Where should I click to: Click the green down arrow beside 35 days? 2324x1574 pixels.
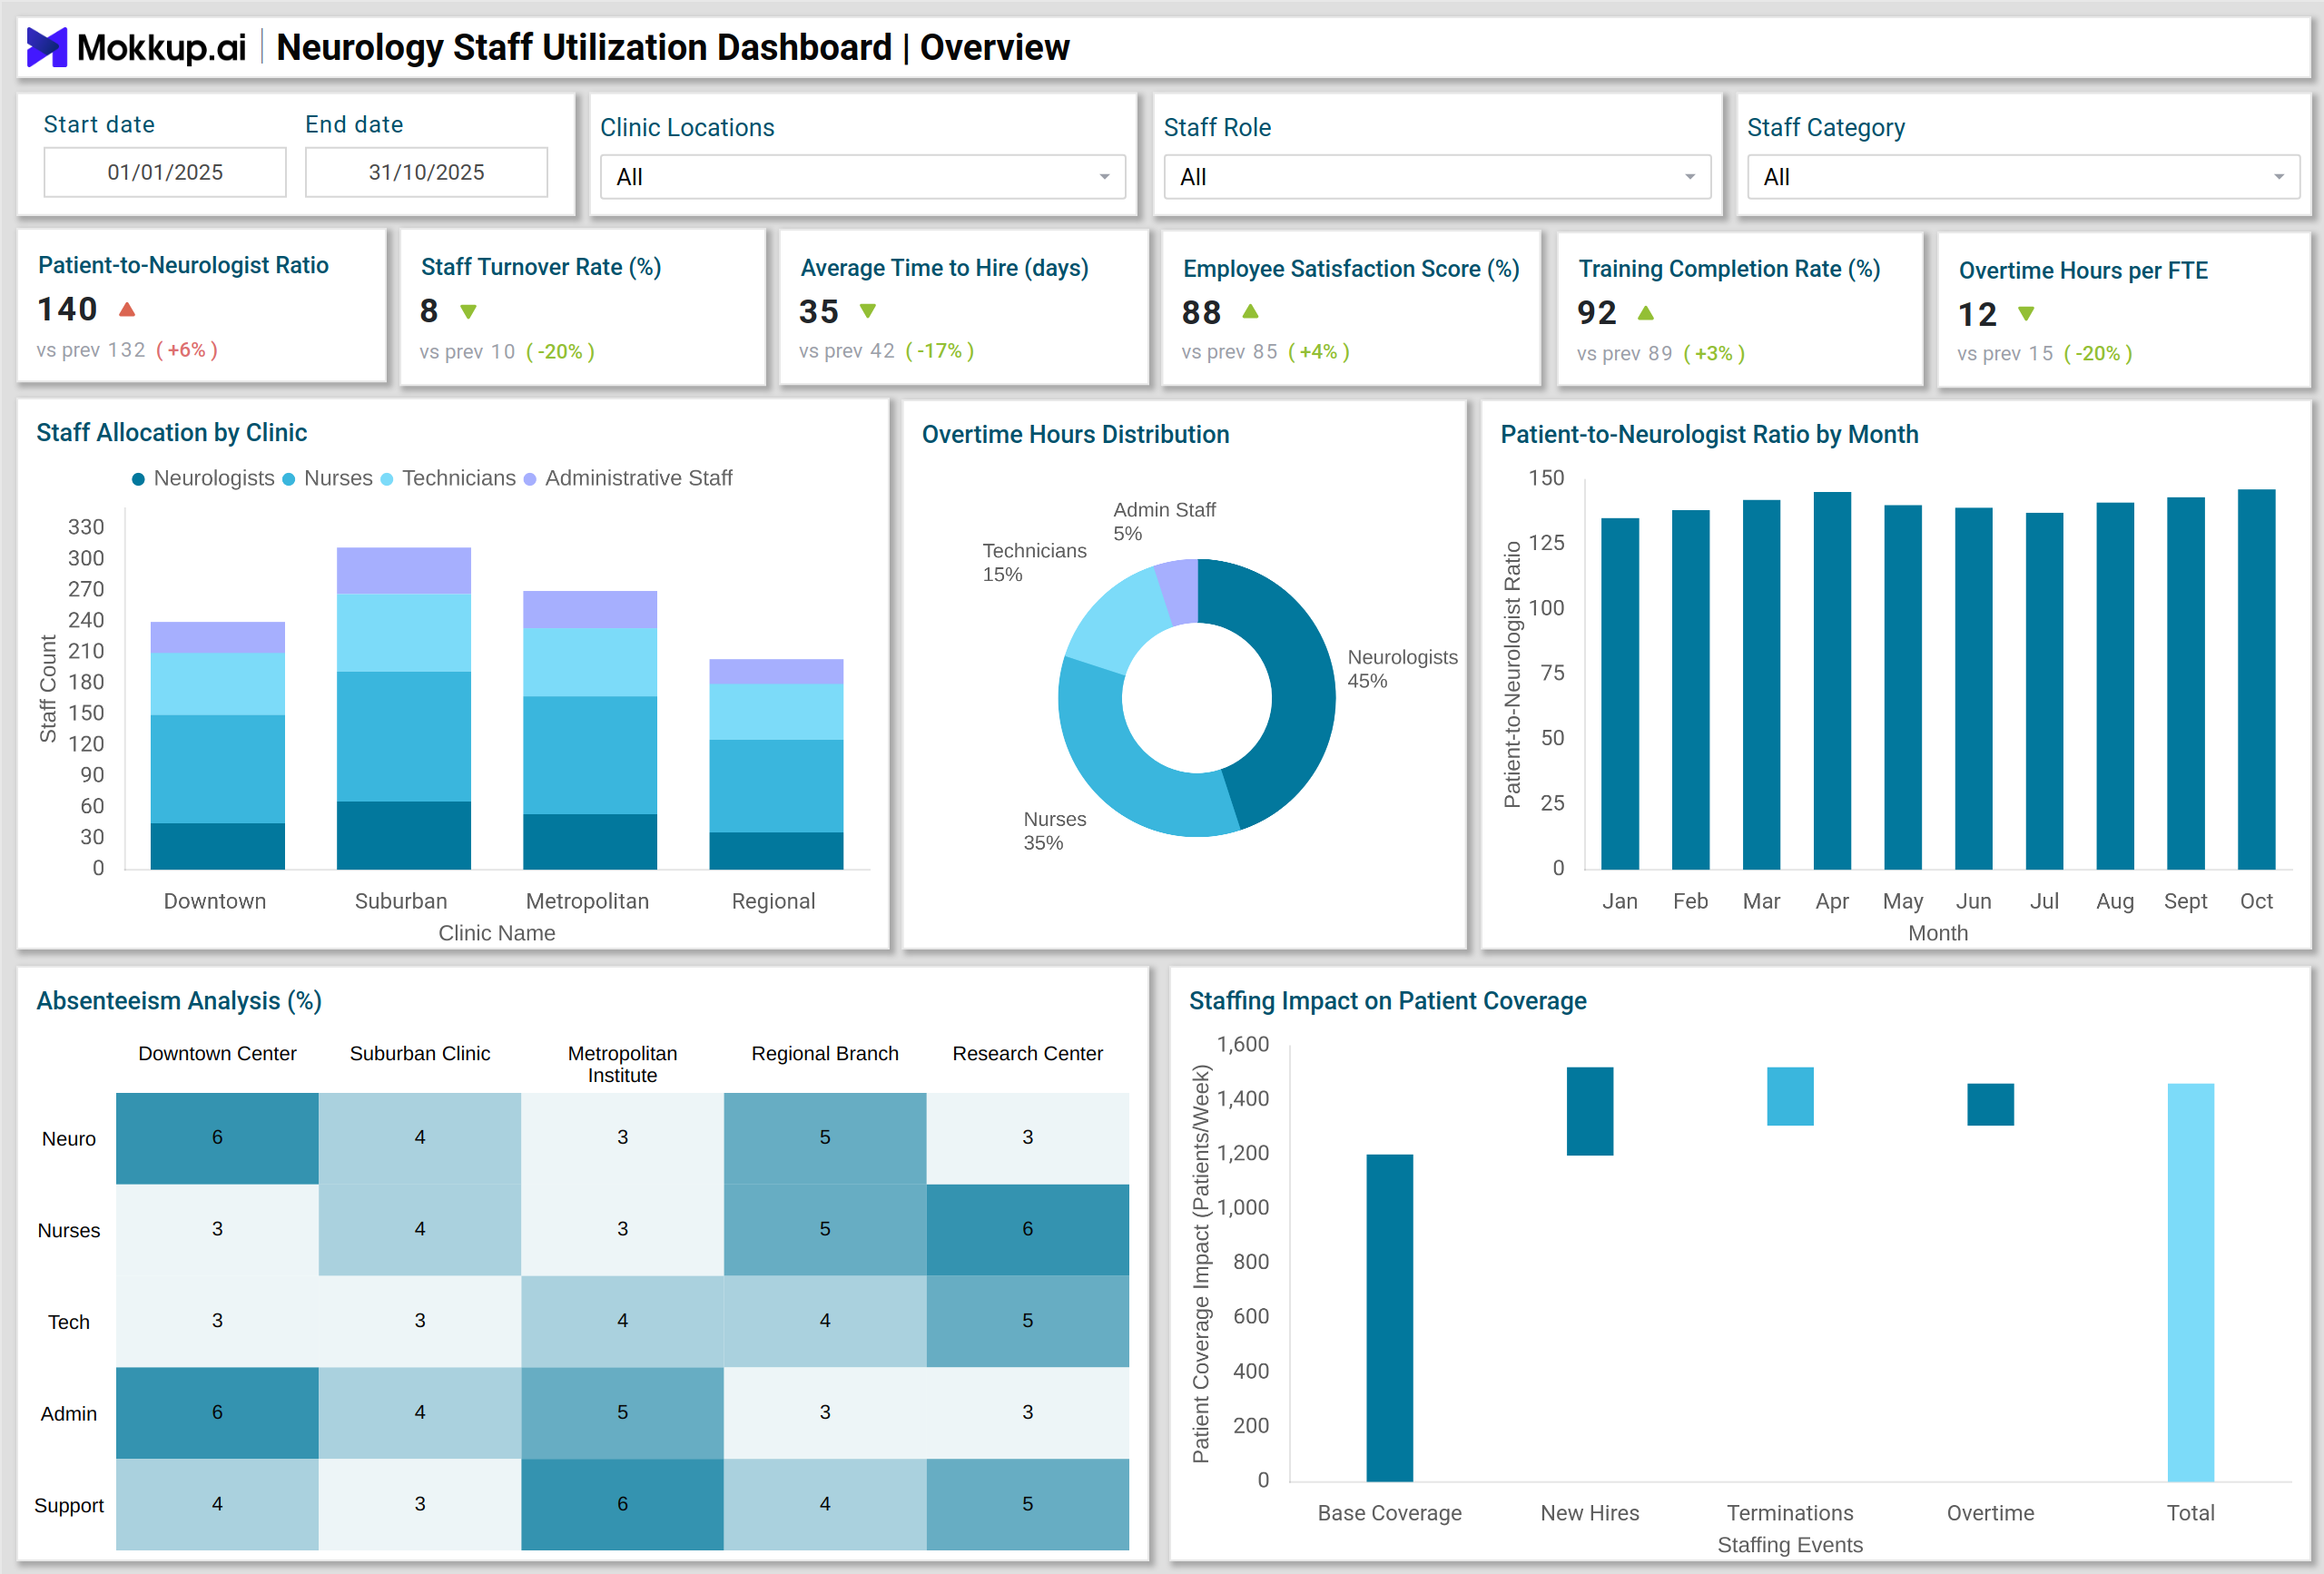[x=868, y=311]
